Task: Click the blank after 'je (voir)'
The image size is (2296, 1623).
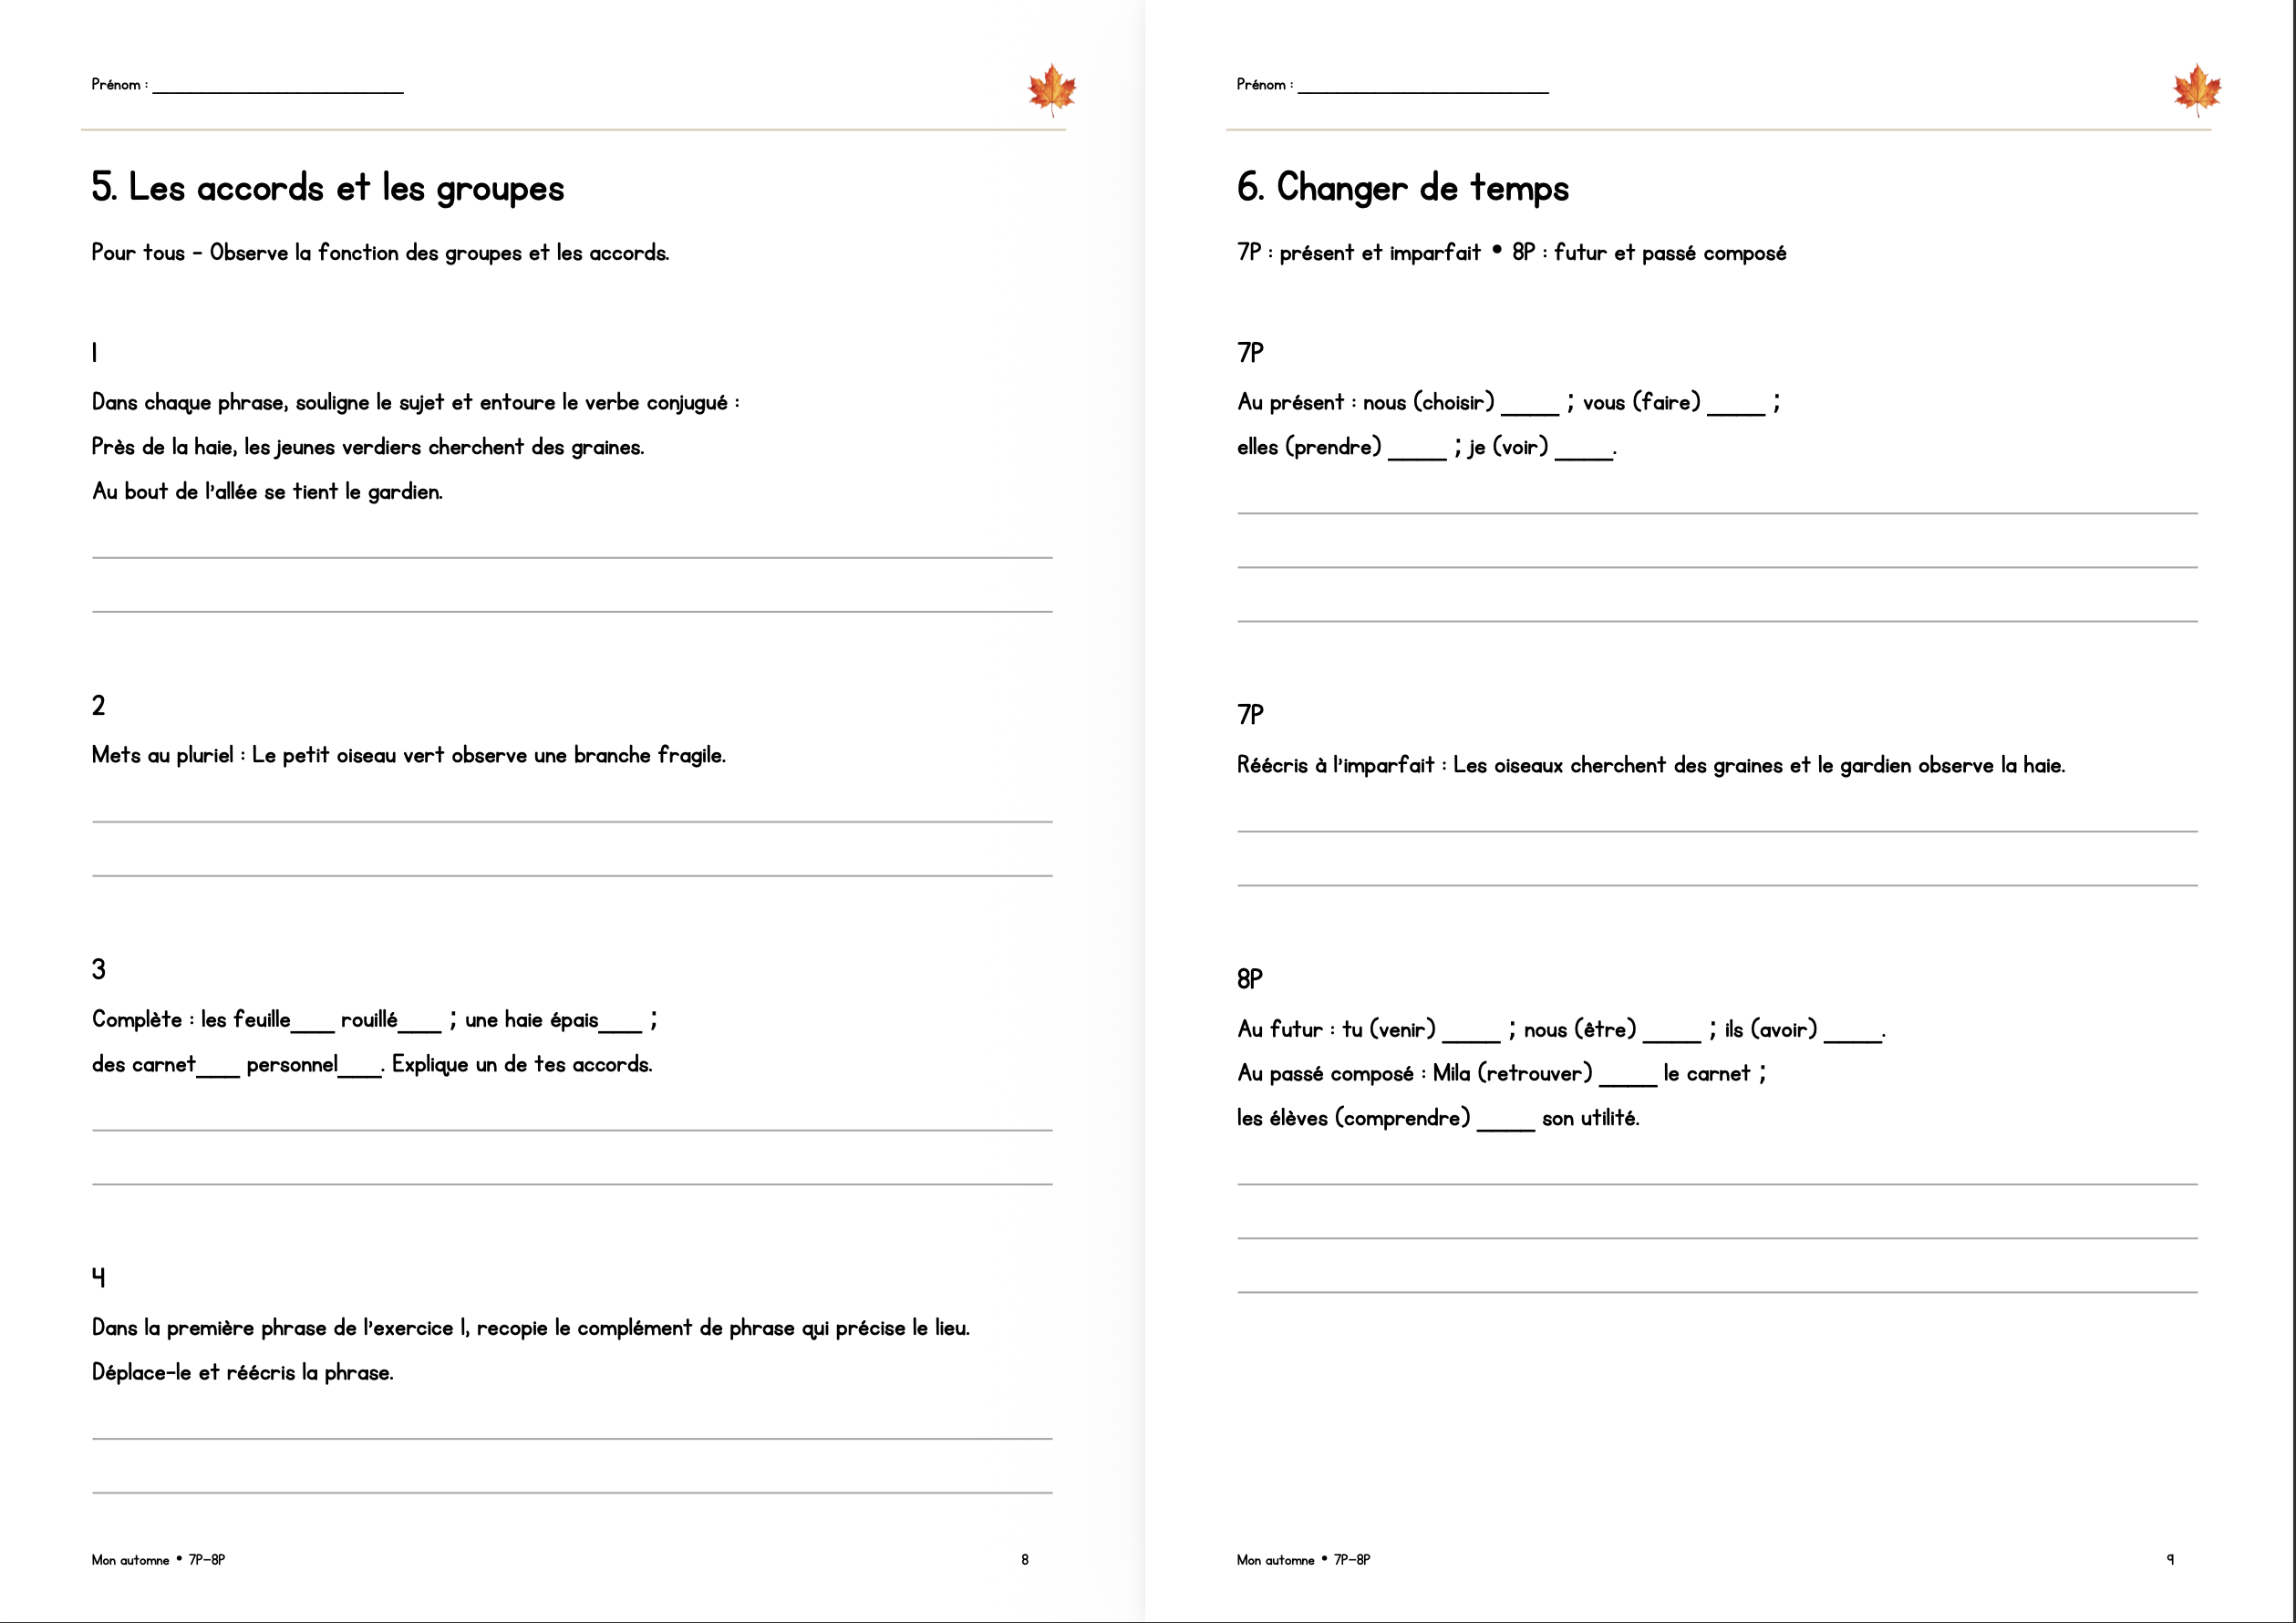Action: point(1584,456)
